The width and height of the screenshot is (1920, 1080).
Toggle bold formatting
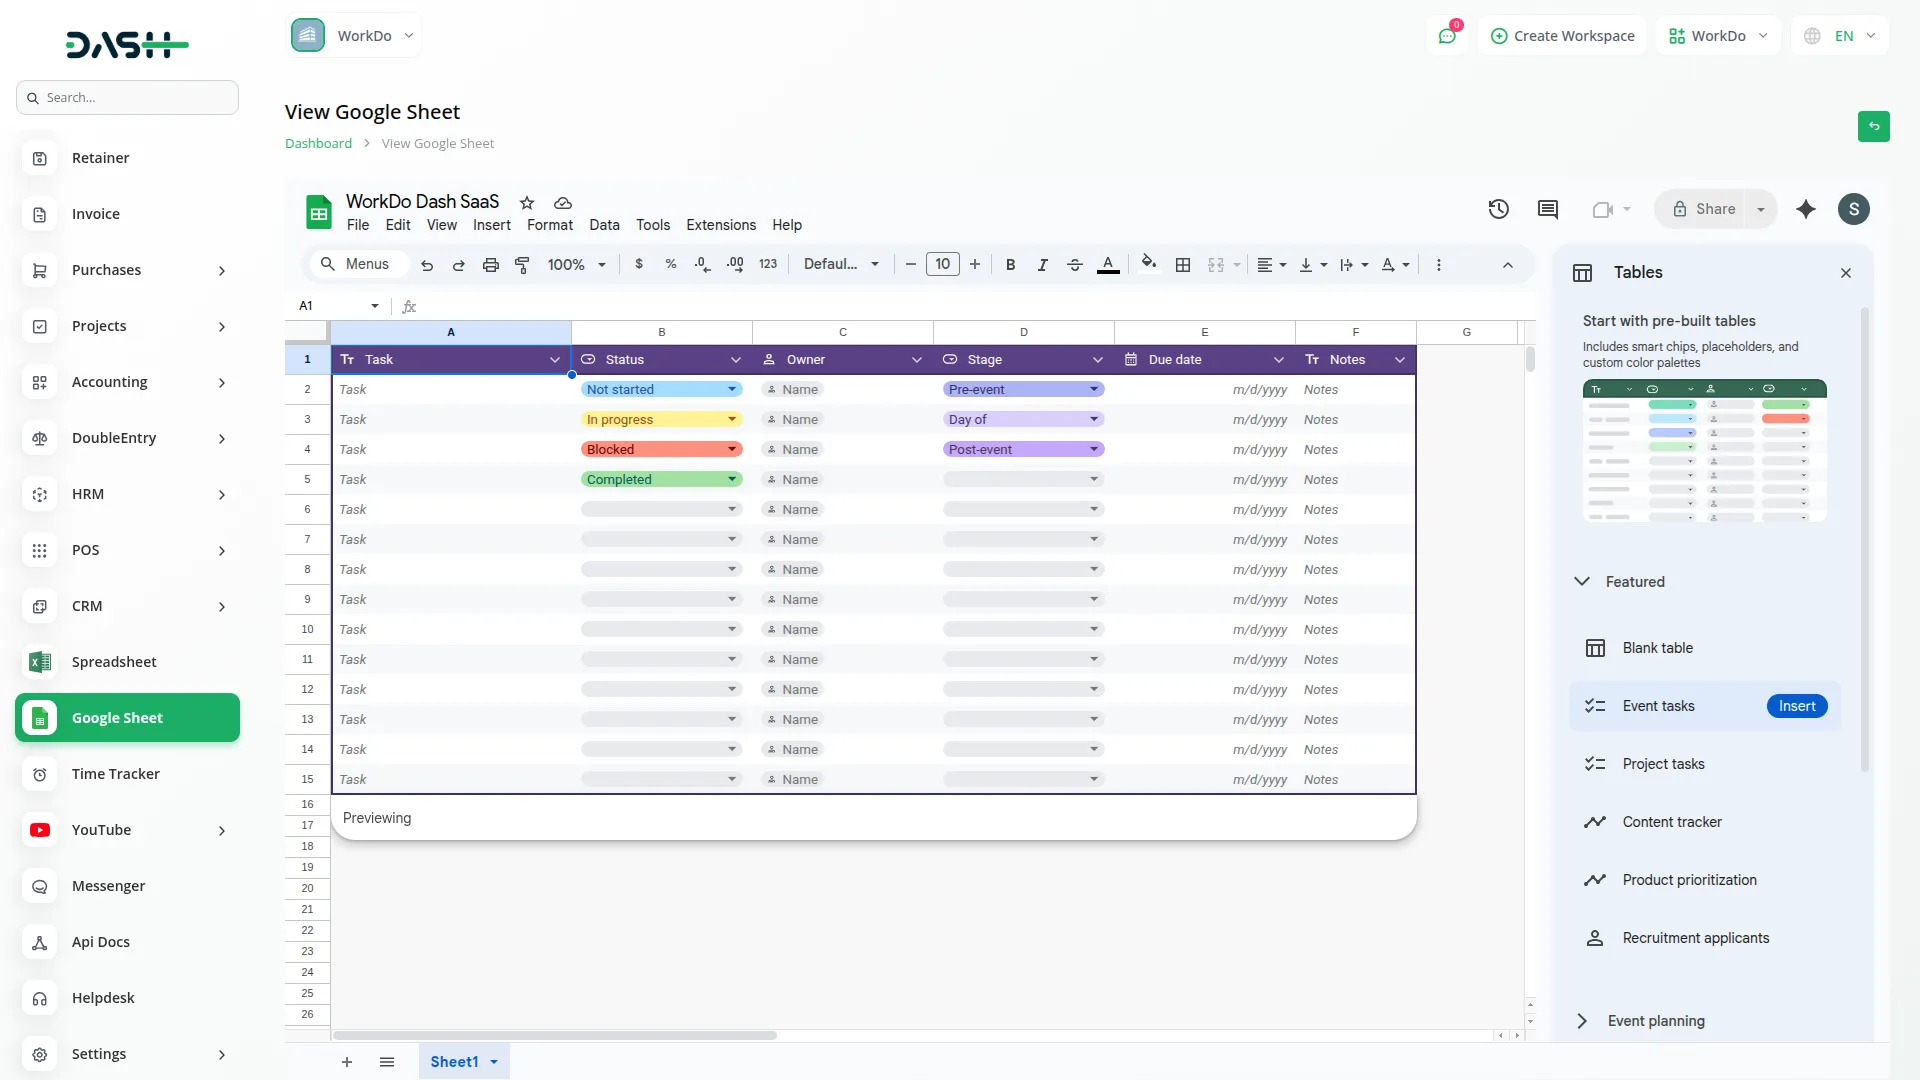(x=1011, y=264)
